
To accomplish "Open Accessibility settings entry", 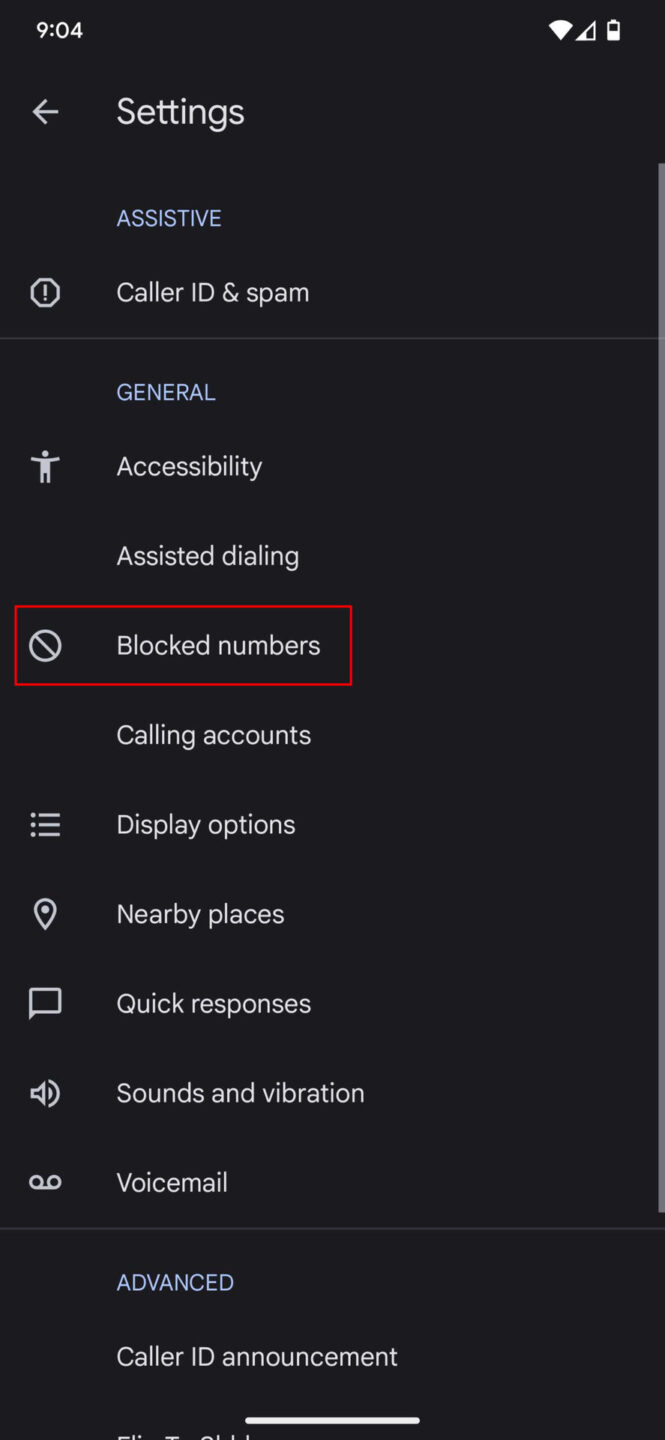I will click(x=189, y=466).
